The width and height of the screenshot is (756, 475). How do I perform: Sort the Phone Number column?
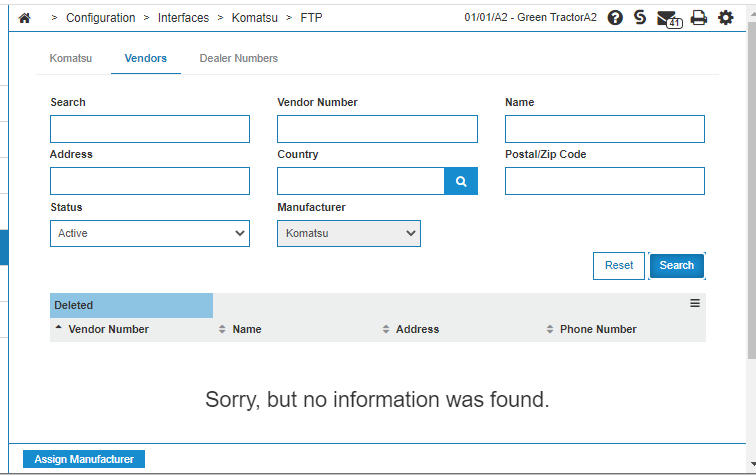click(x=550, y=329)
